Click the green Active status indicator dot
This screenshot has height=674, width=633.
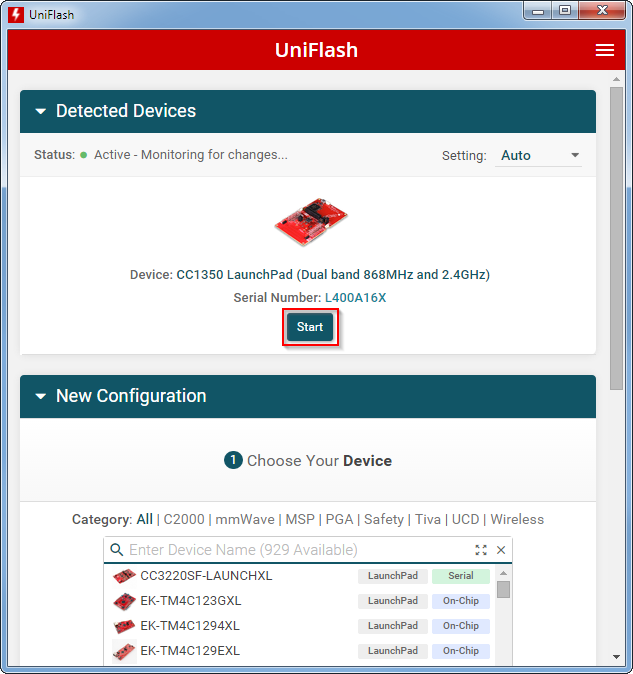click(x=84, y=155)
